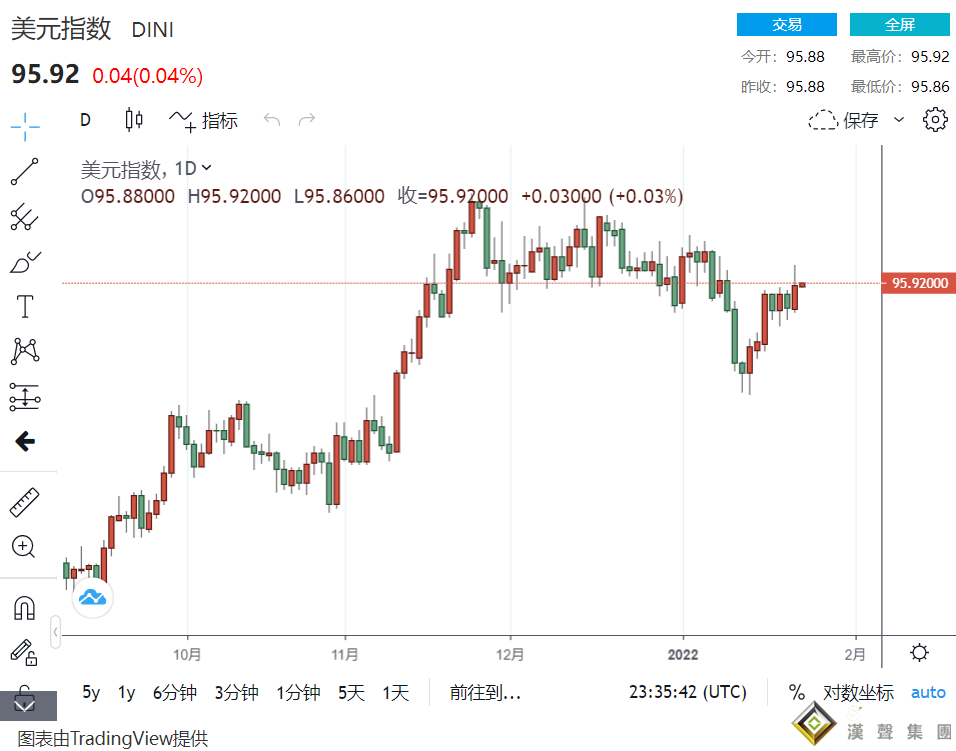Pick the text annotation tool

click(25, 307)
